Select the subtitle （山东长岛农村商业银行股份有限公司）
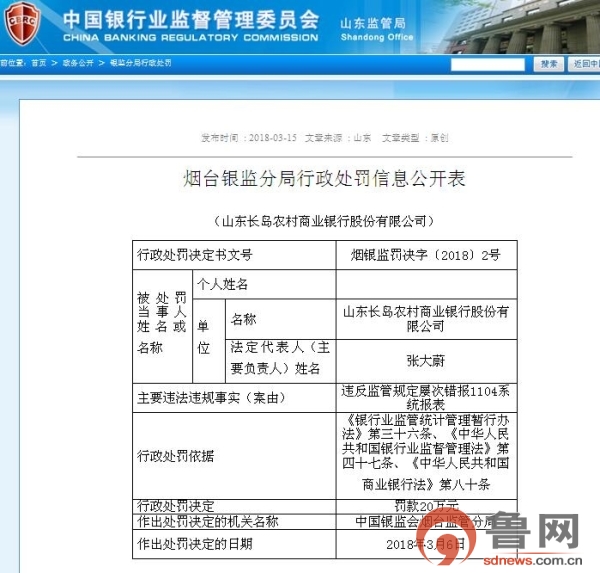Viewport: 600px width, 573px height. [x=324, y=221]
